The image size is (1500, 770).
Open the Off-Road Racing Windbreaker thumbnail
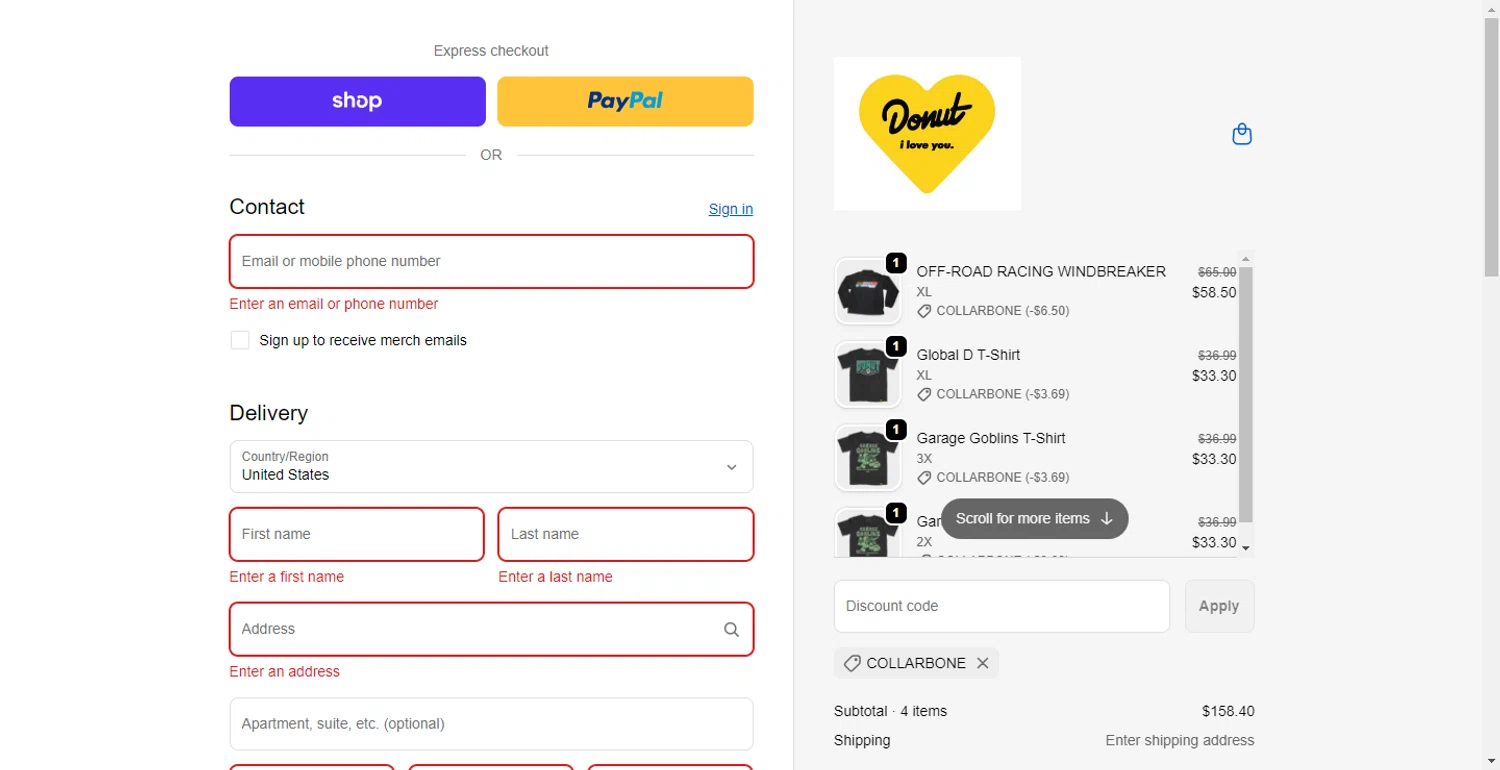[867, 291]
